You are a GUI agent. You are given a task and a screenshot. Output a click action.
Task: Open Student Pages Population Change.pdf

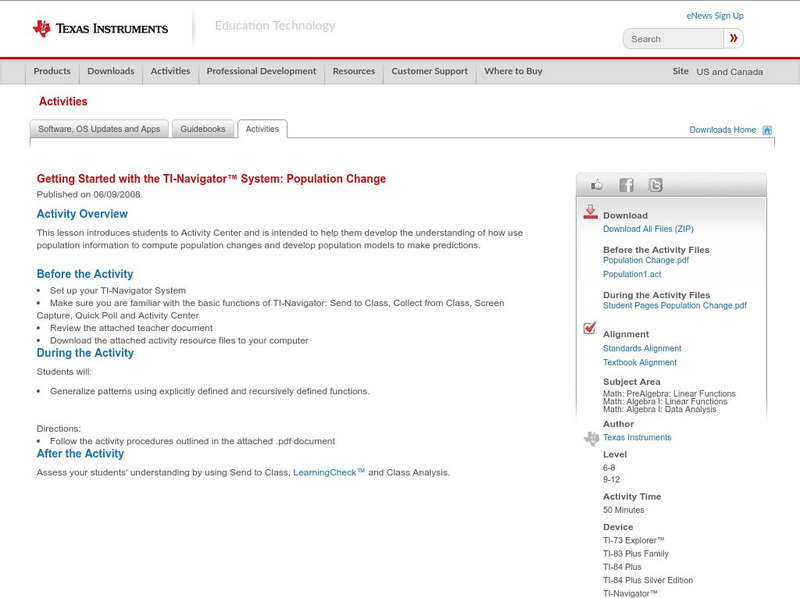pos(674,306)
